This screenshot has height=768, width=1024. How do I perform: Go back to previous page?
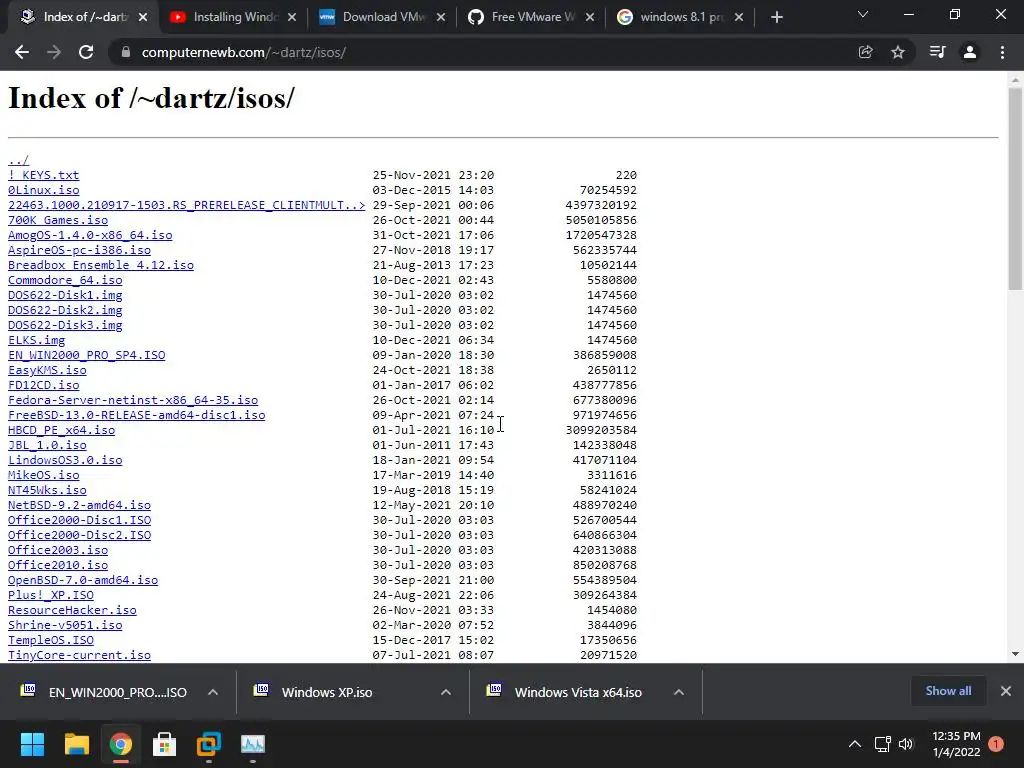[x=22, y=52]
